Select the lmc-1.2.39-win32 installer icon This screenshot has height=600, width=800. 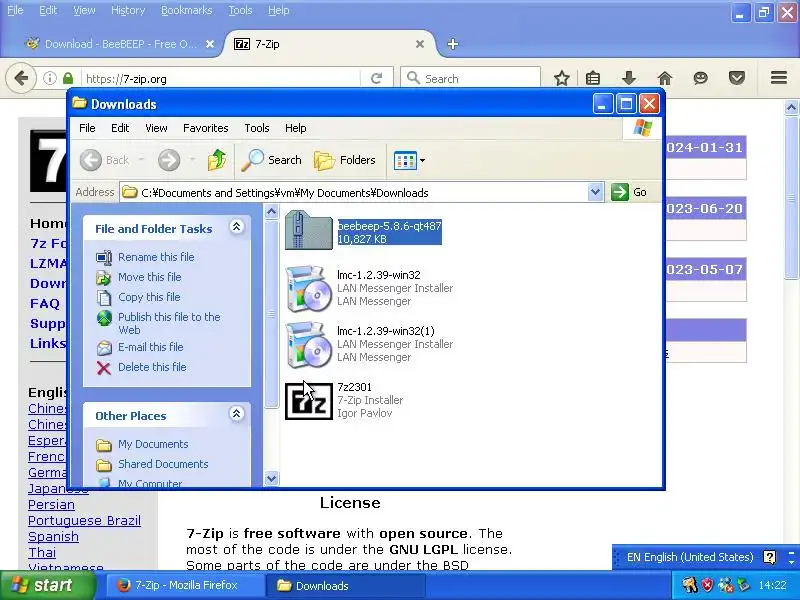click(x=309, y=288)
